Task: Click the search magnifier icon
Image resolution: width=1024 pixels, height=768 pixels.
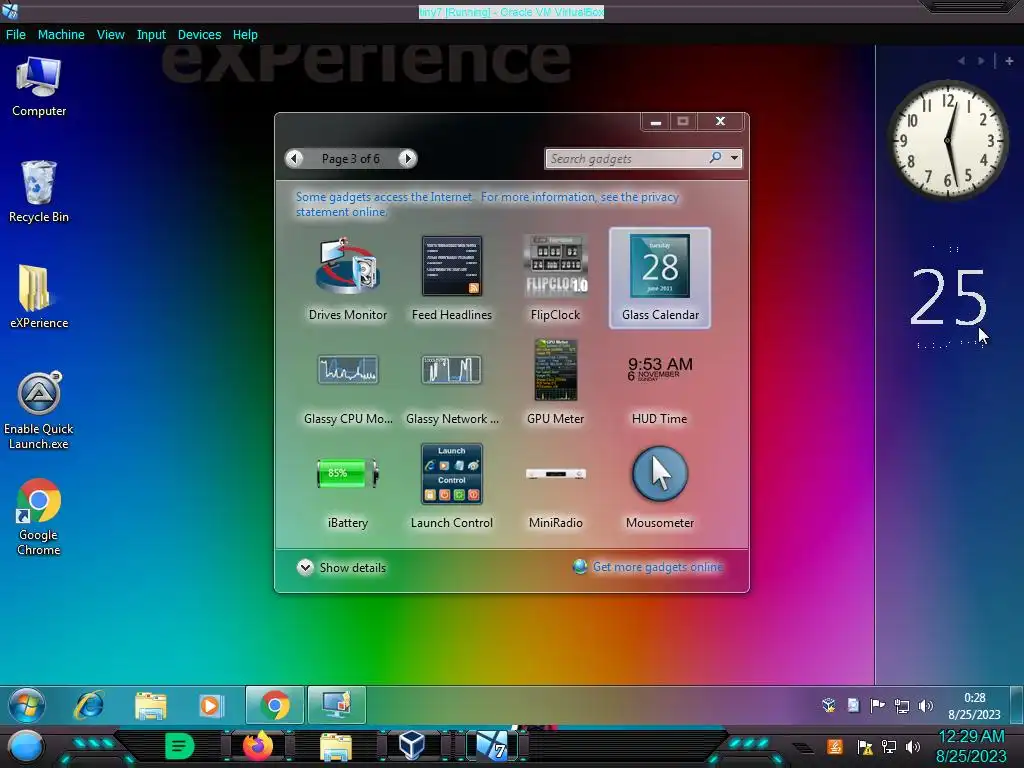Action: pos(716,157)
